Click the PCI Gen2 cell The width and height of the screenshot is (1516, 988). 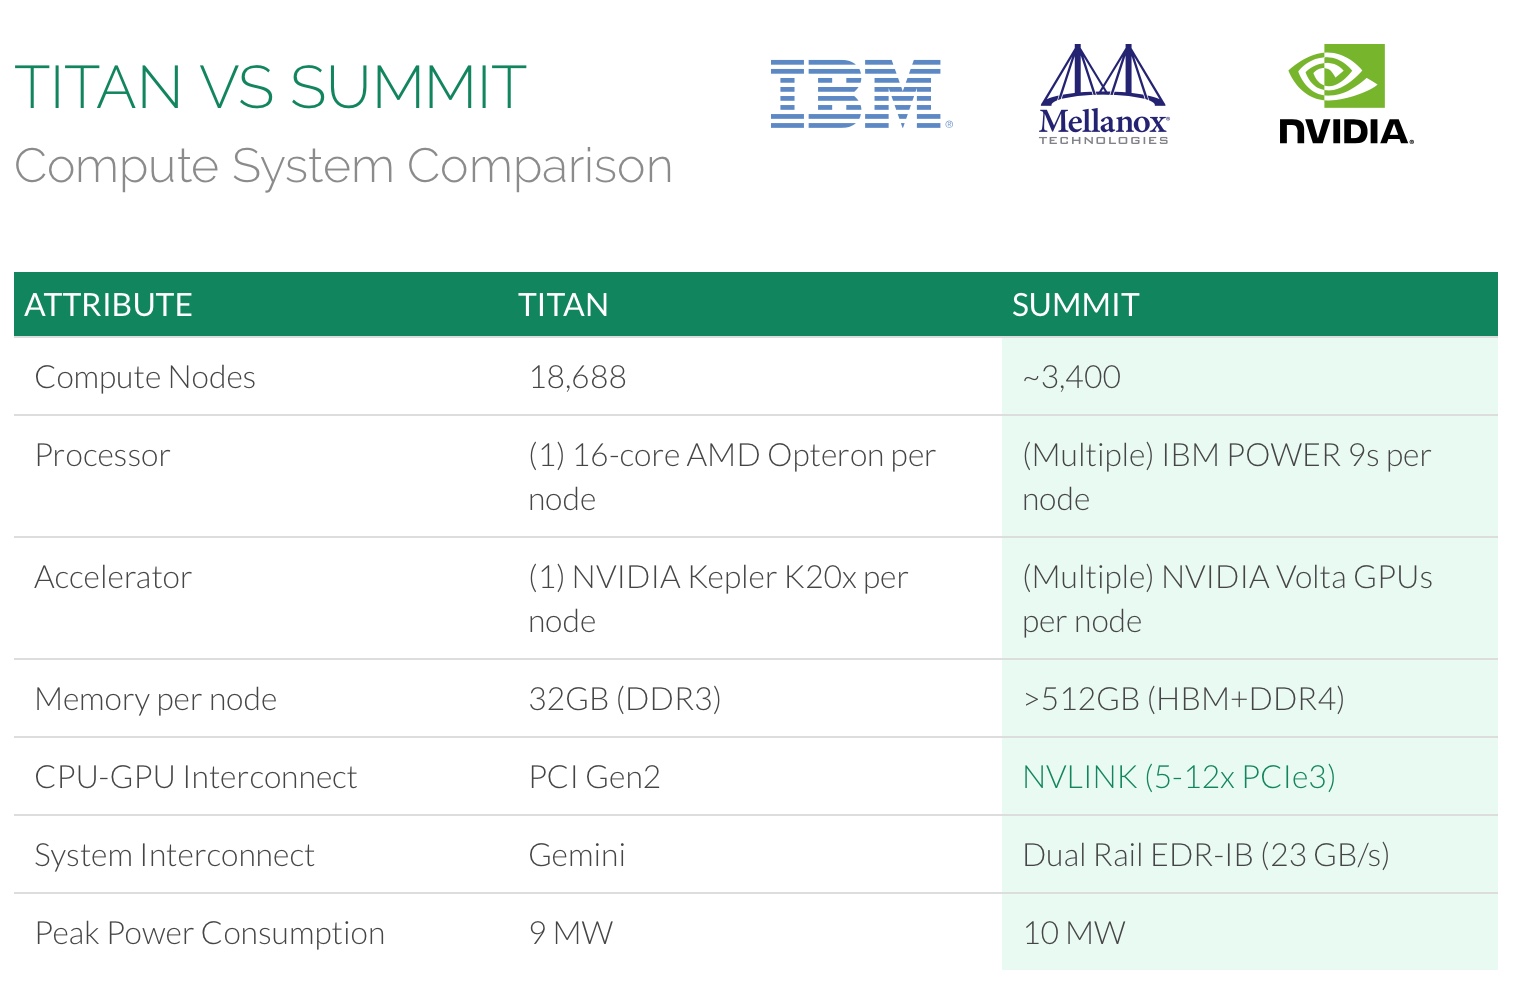[594, 777]
